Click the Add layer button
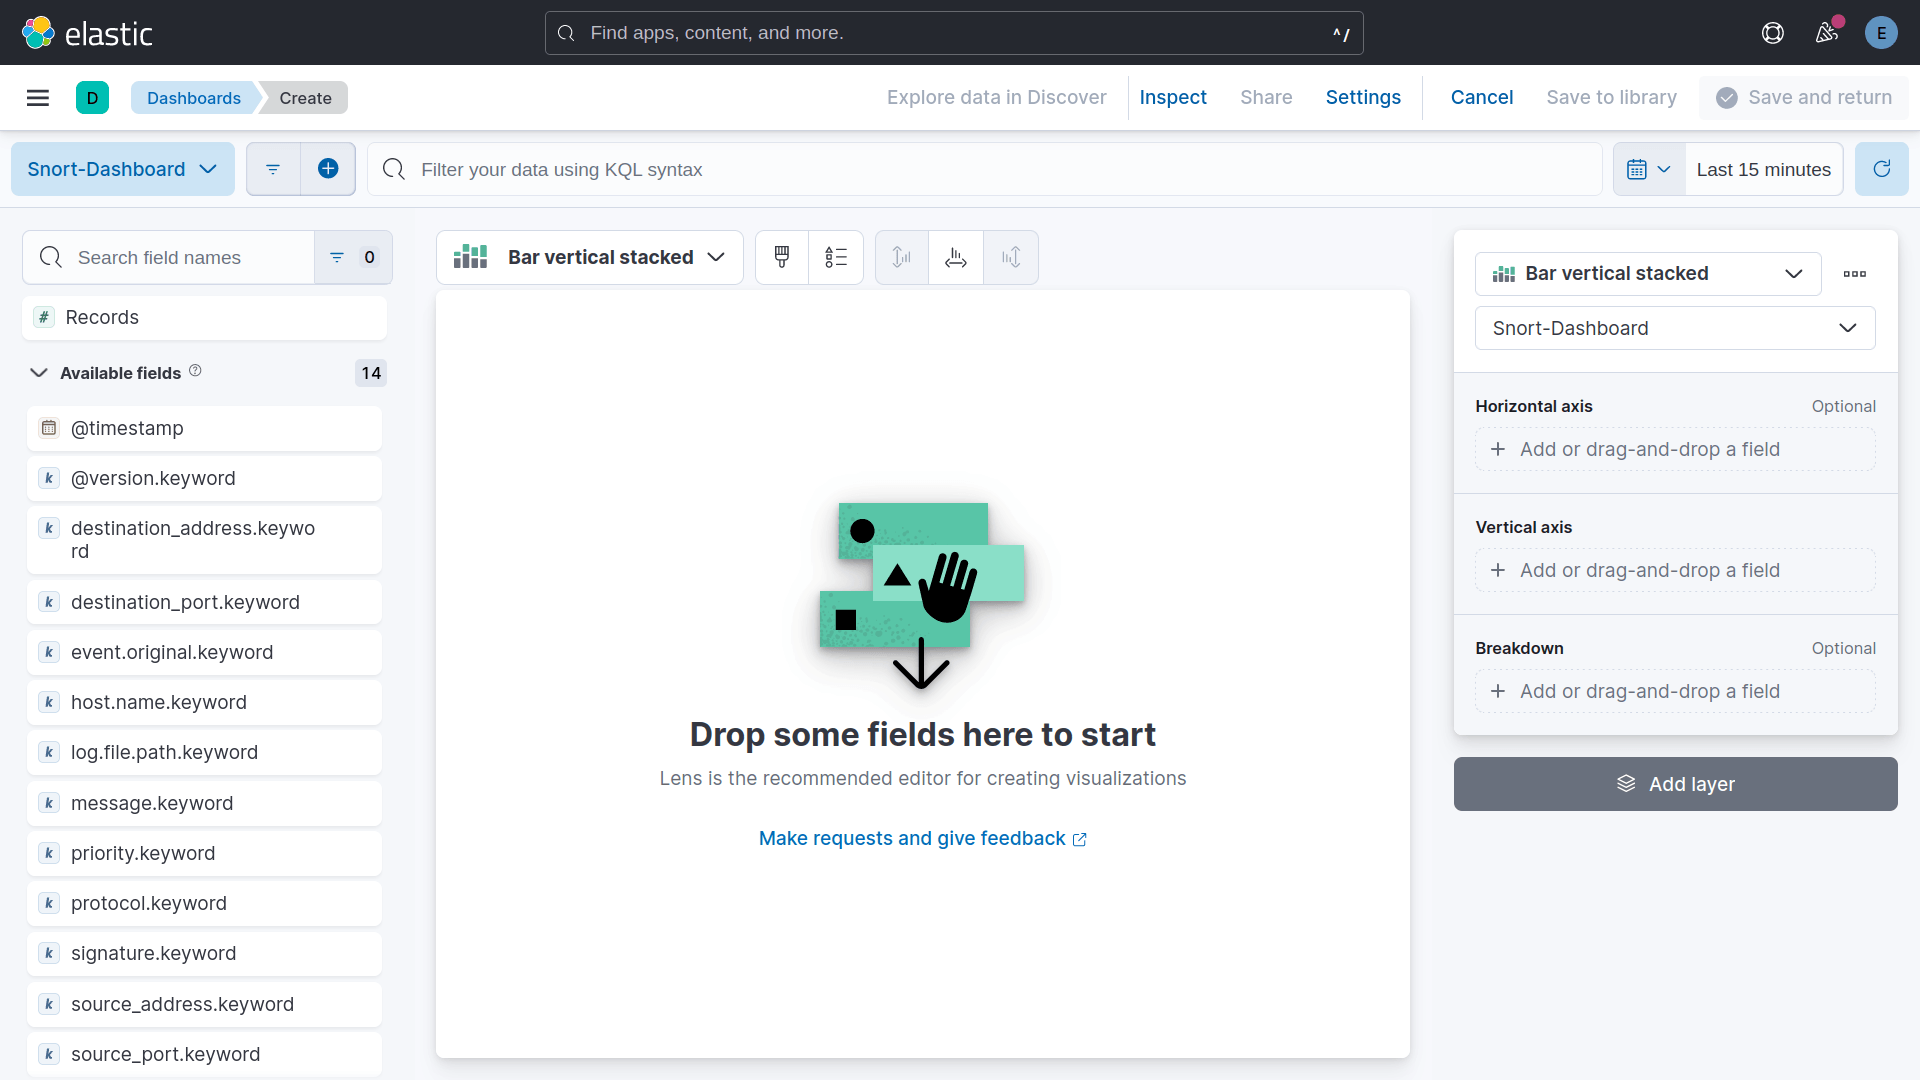The height and width of the screenshot is (1080, 1920). click(x=1675, y=784)
